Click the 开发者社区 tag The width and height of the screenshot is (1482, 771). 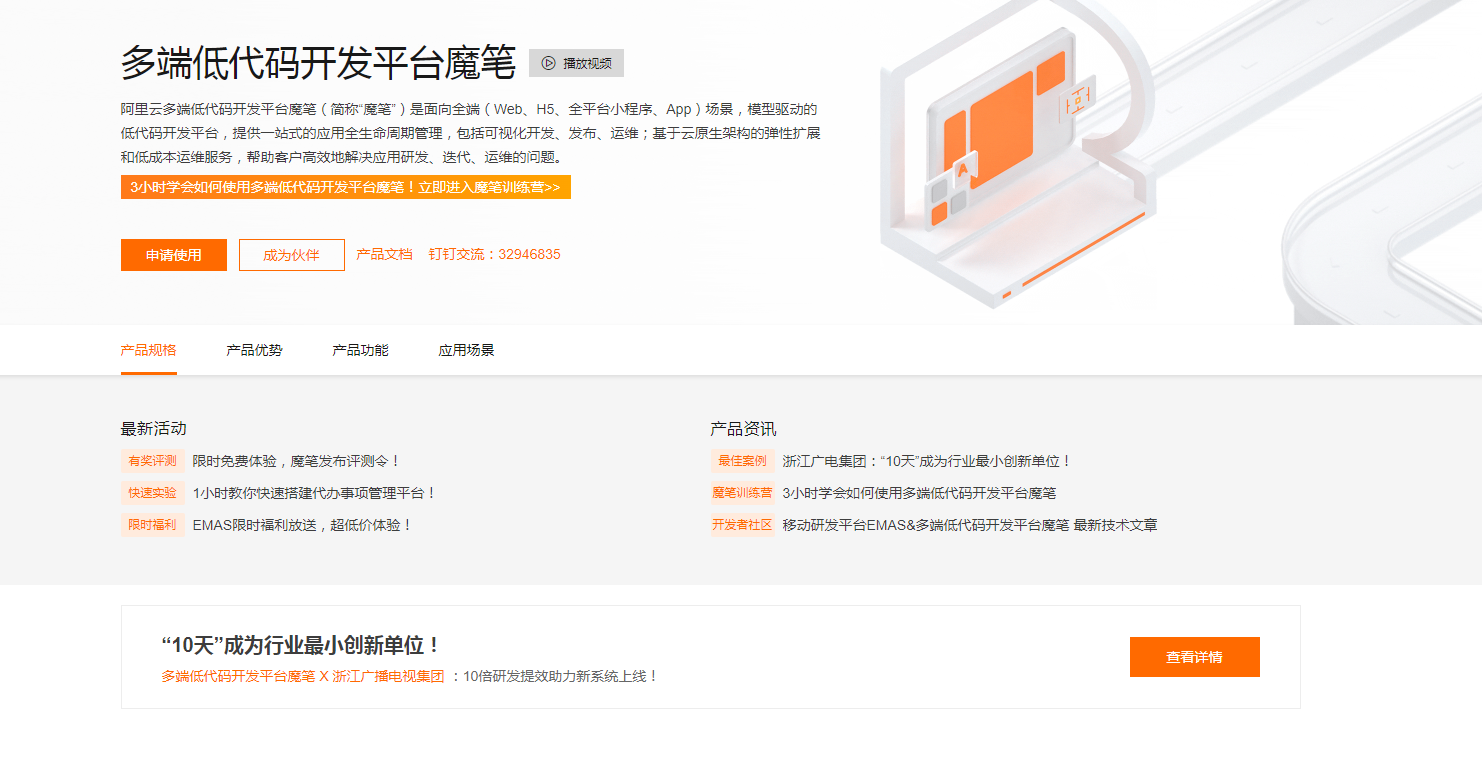[x=743, y=525]
